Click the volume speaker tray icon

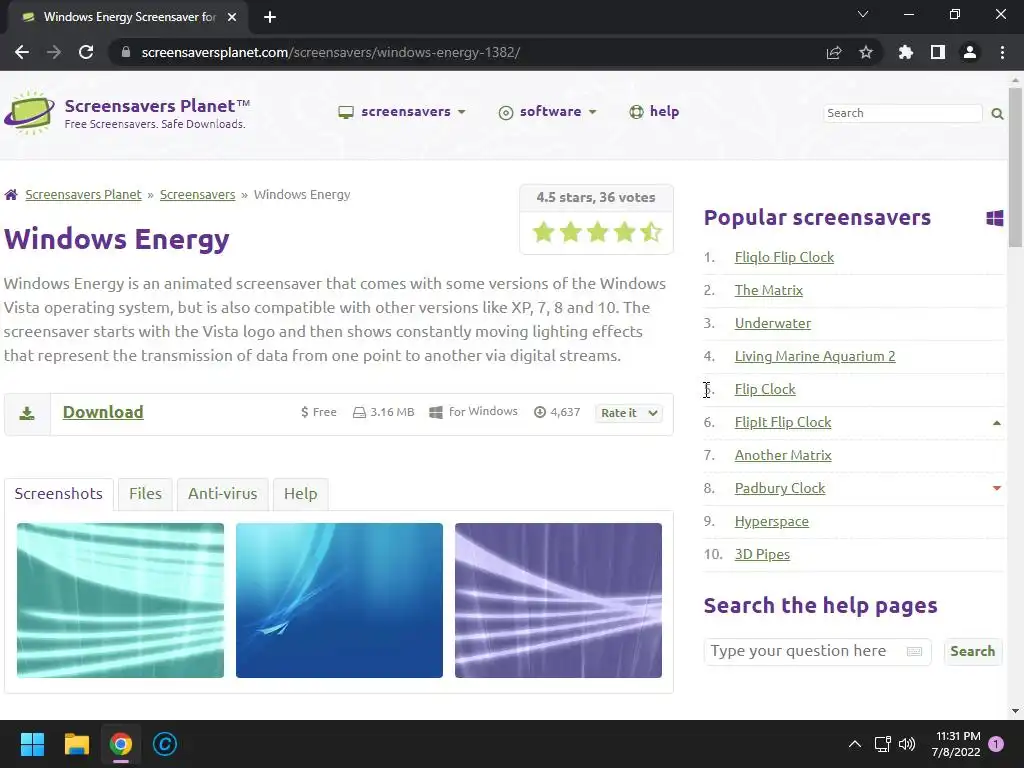[x=907, y=744]
